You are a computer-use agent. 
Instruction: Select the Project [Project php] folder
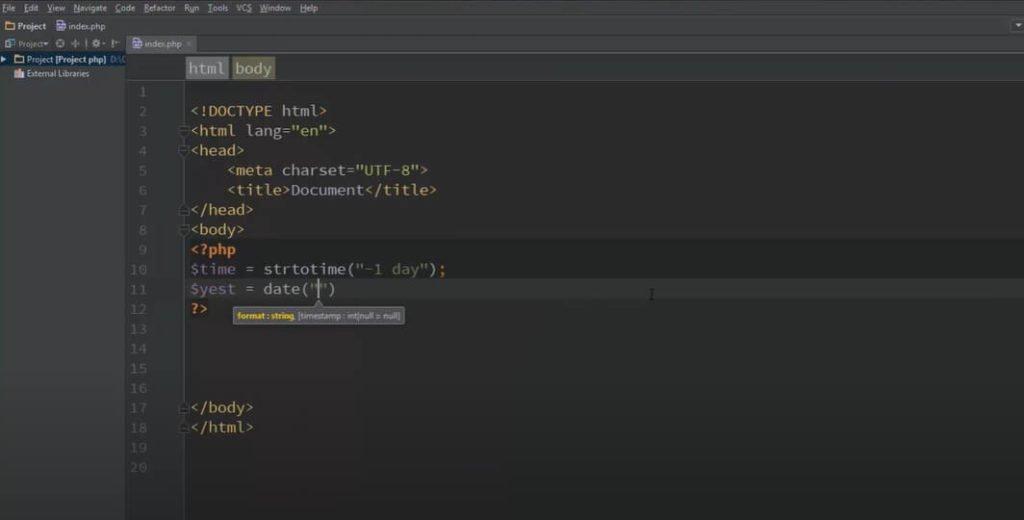point(66,59)
